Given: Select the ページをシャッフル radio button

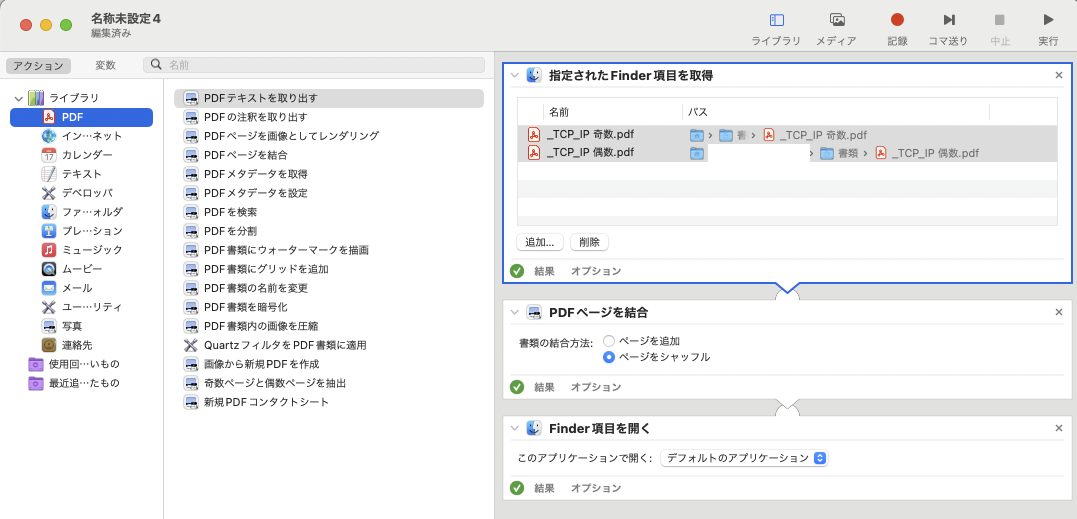Looking at the screenshot, I should click(609, 357).
